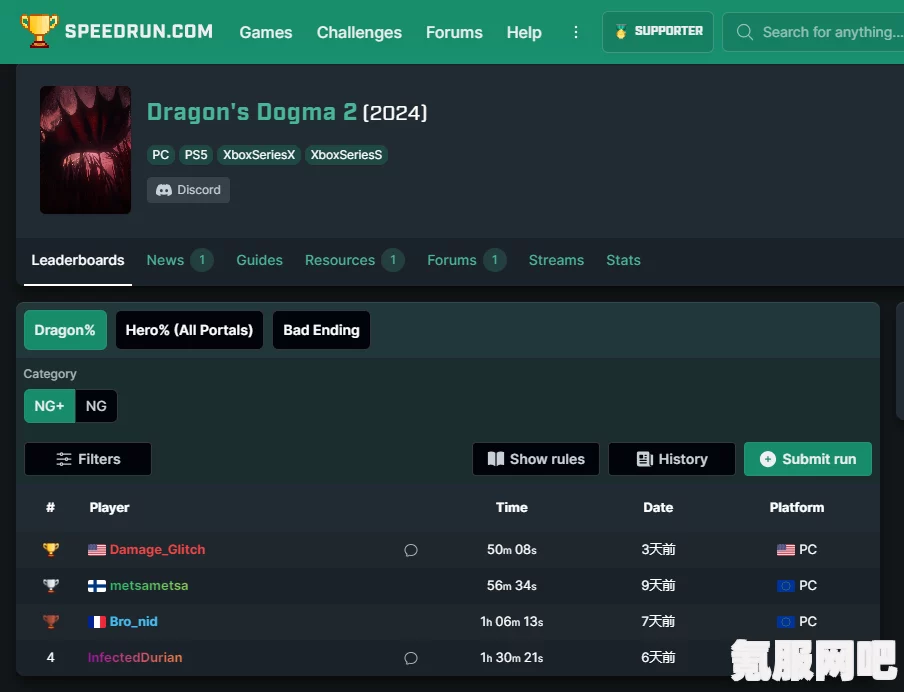Click the Time column header
The height and width of the screenshot is (692, 904).
511,507
